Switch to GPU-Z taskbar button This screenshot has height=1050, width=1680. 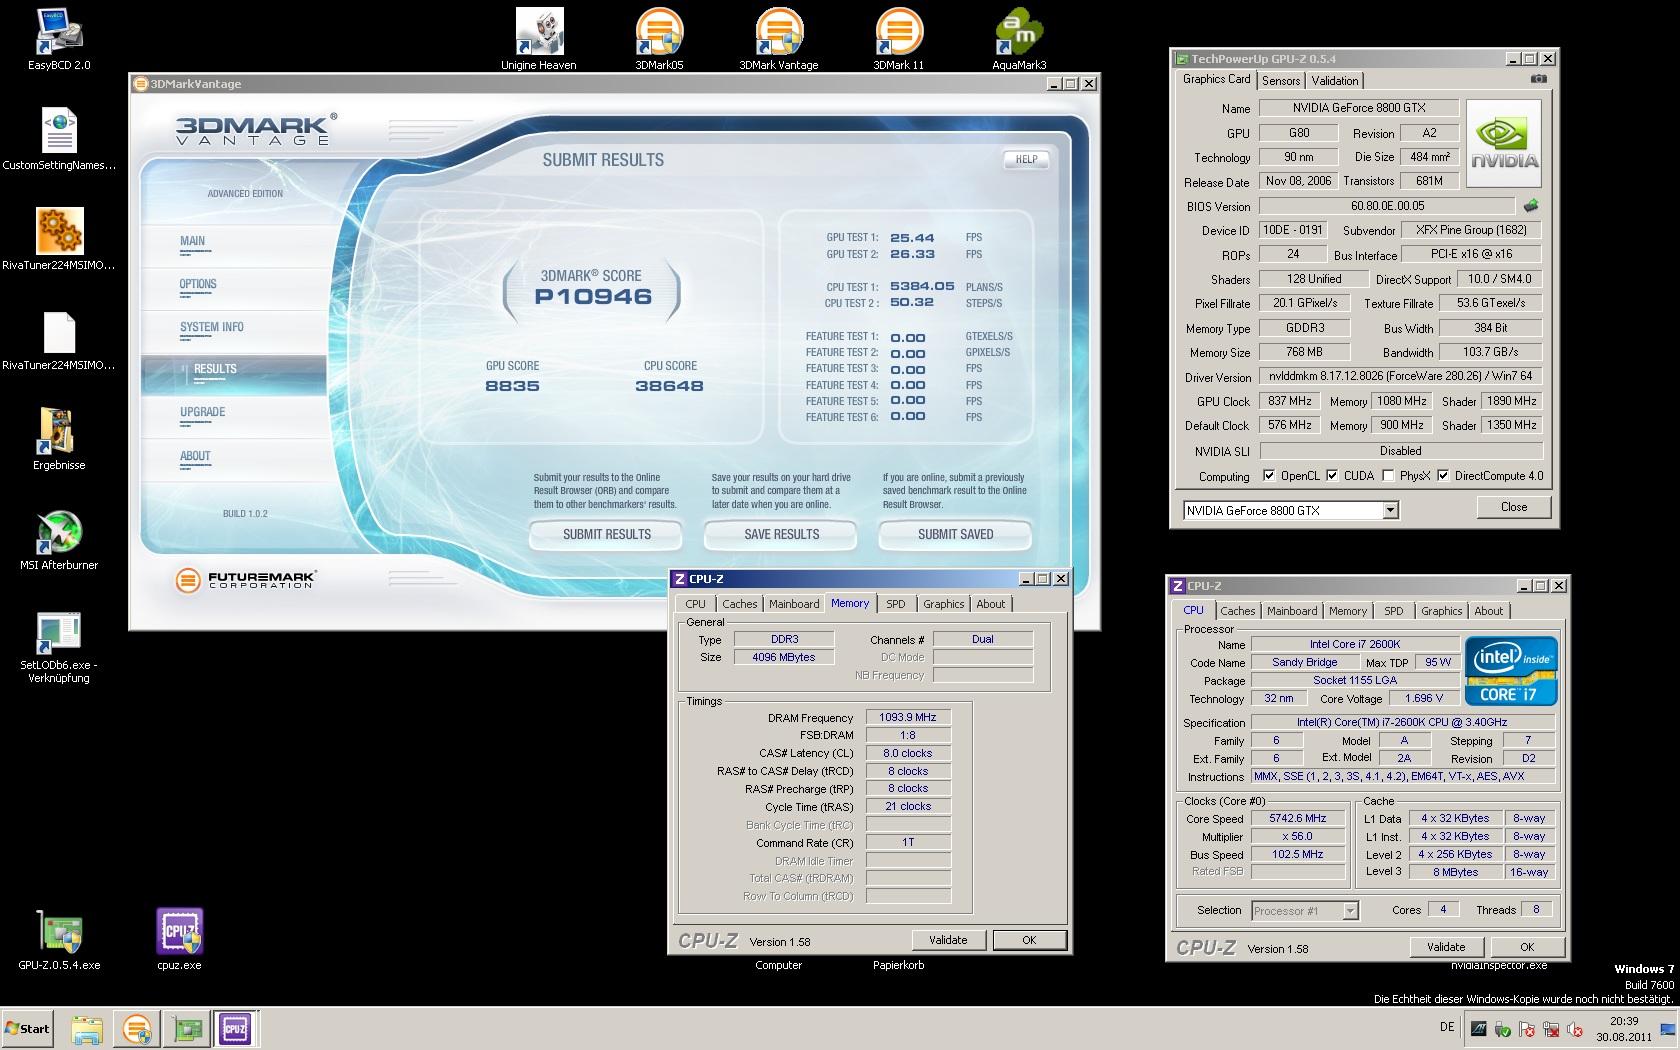pos(185,1028)
